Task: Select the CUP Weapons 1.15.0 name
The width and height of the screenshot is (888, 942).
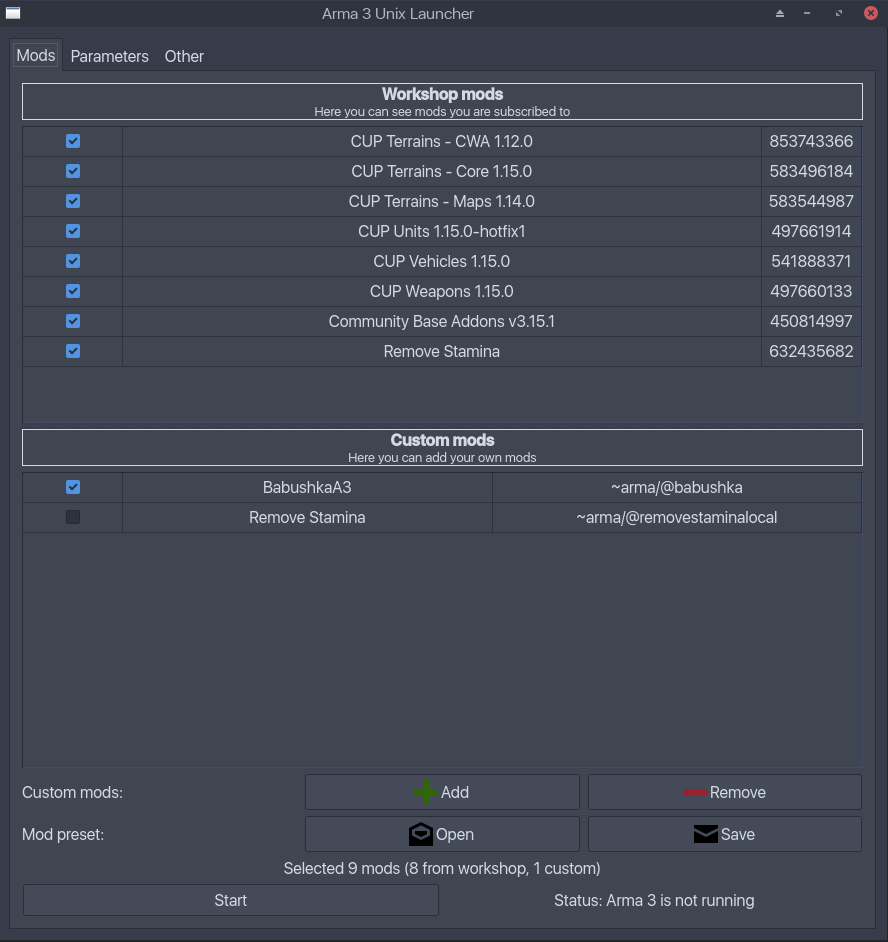Action: (442, 291)
